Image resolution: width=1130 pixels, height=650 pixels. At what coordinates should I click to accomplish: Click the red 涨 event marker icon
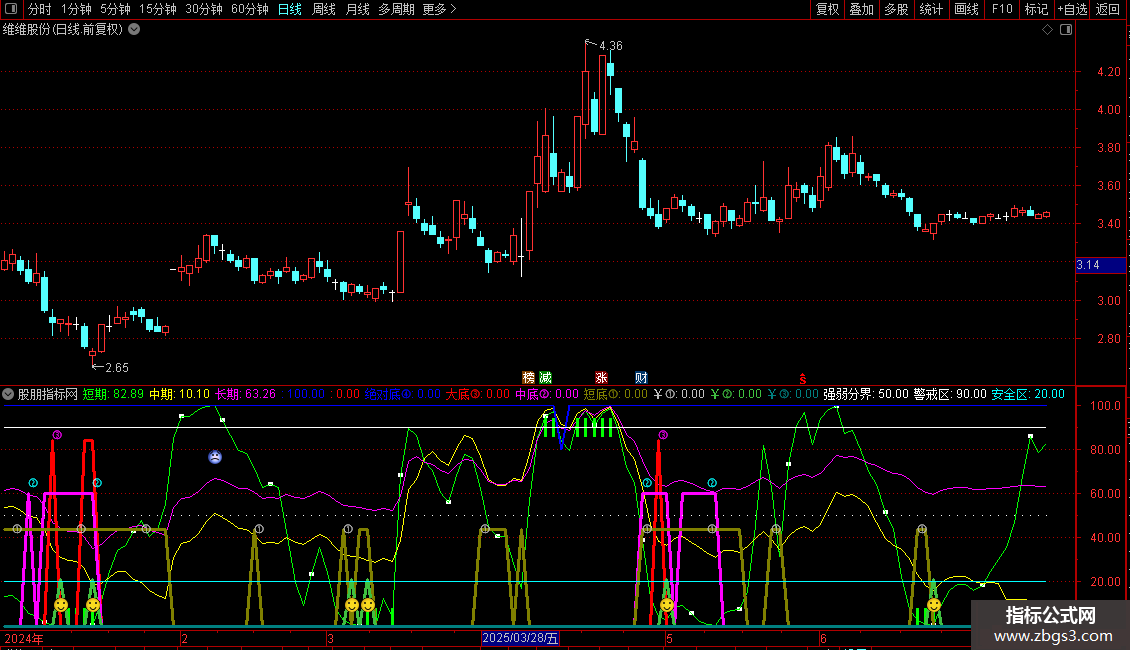coord(602,378)
